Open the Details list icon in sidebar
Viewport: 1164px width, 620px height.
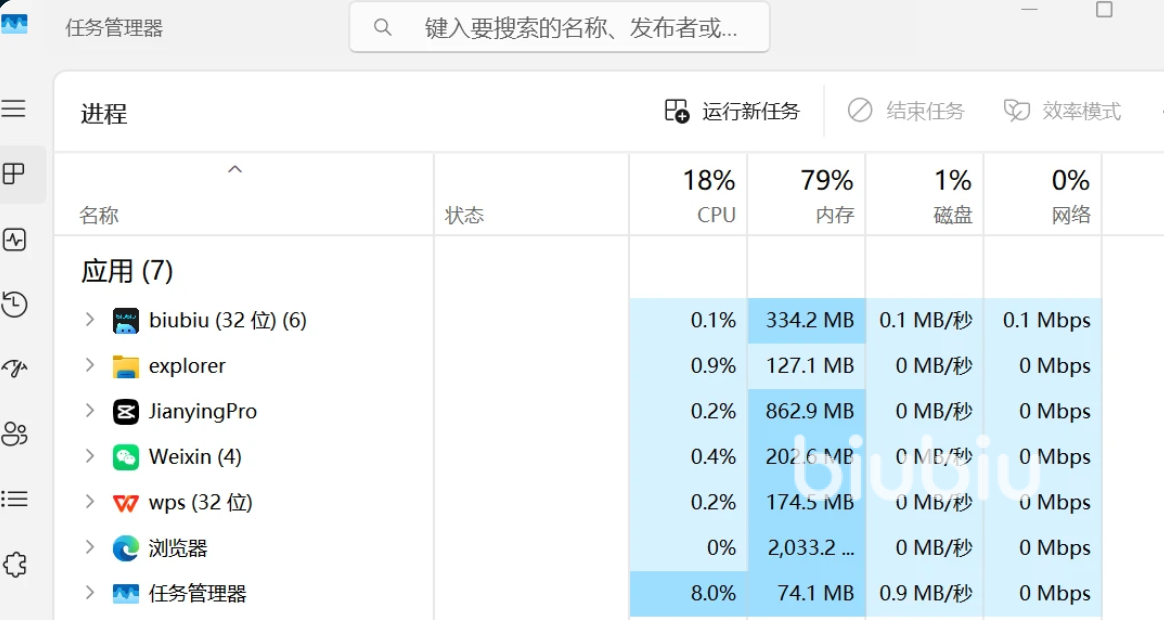pyautogui.click(x=14, y=499)
